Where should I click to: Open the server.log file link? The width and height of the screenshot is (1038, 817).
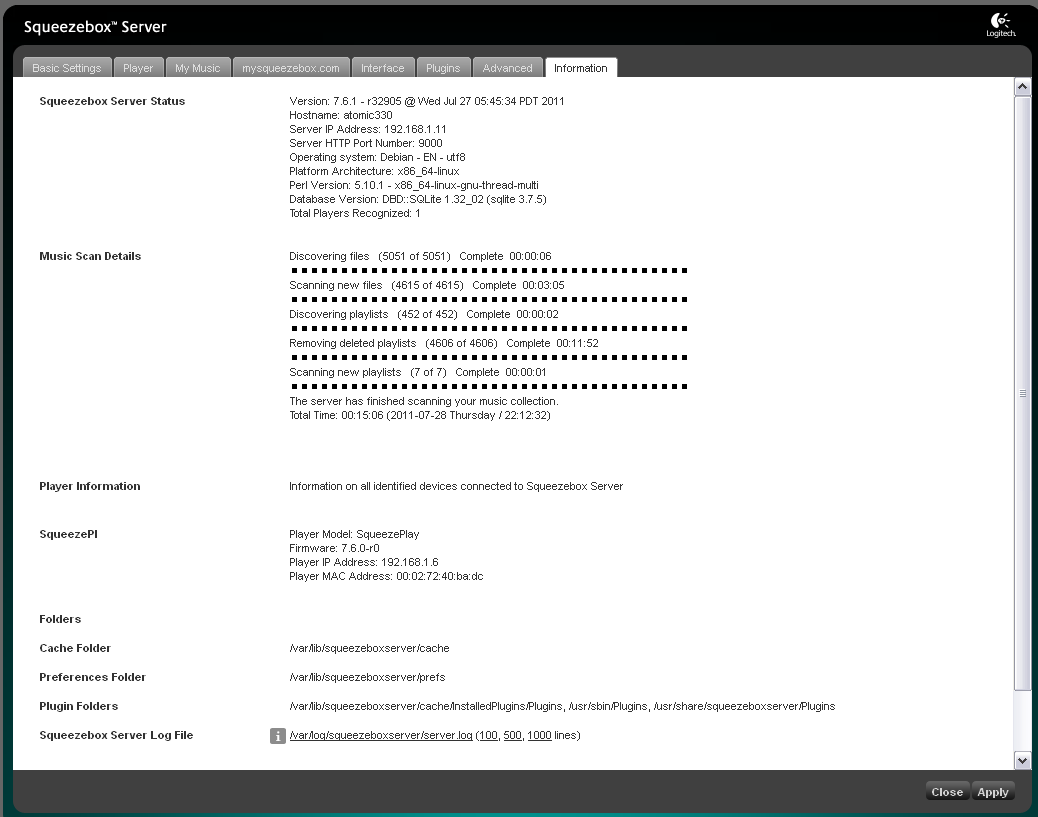coord(381,736)
